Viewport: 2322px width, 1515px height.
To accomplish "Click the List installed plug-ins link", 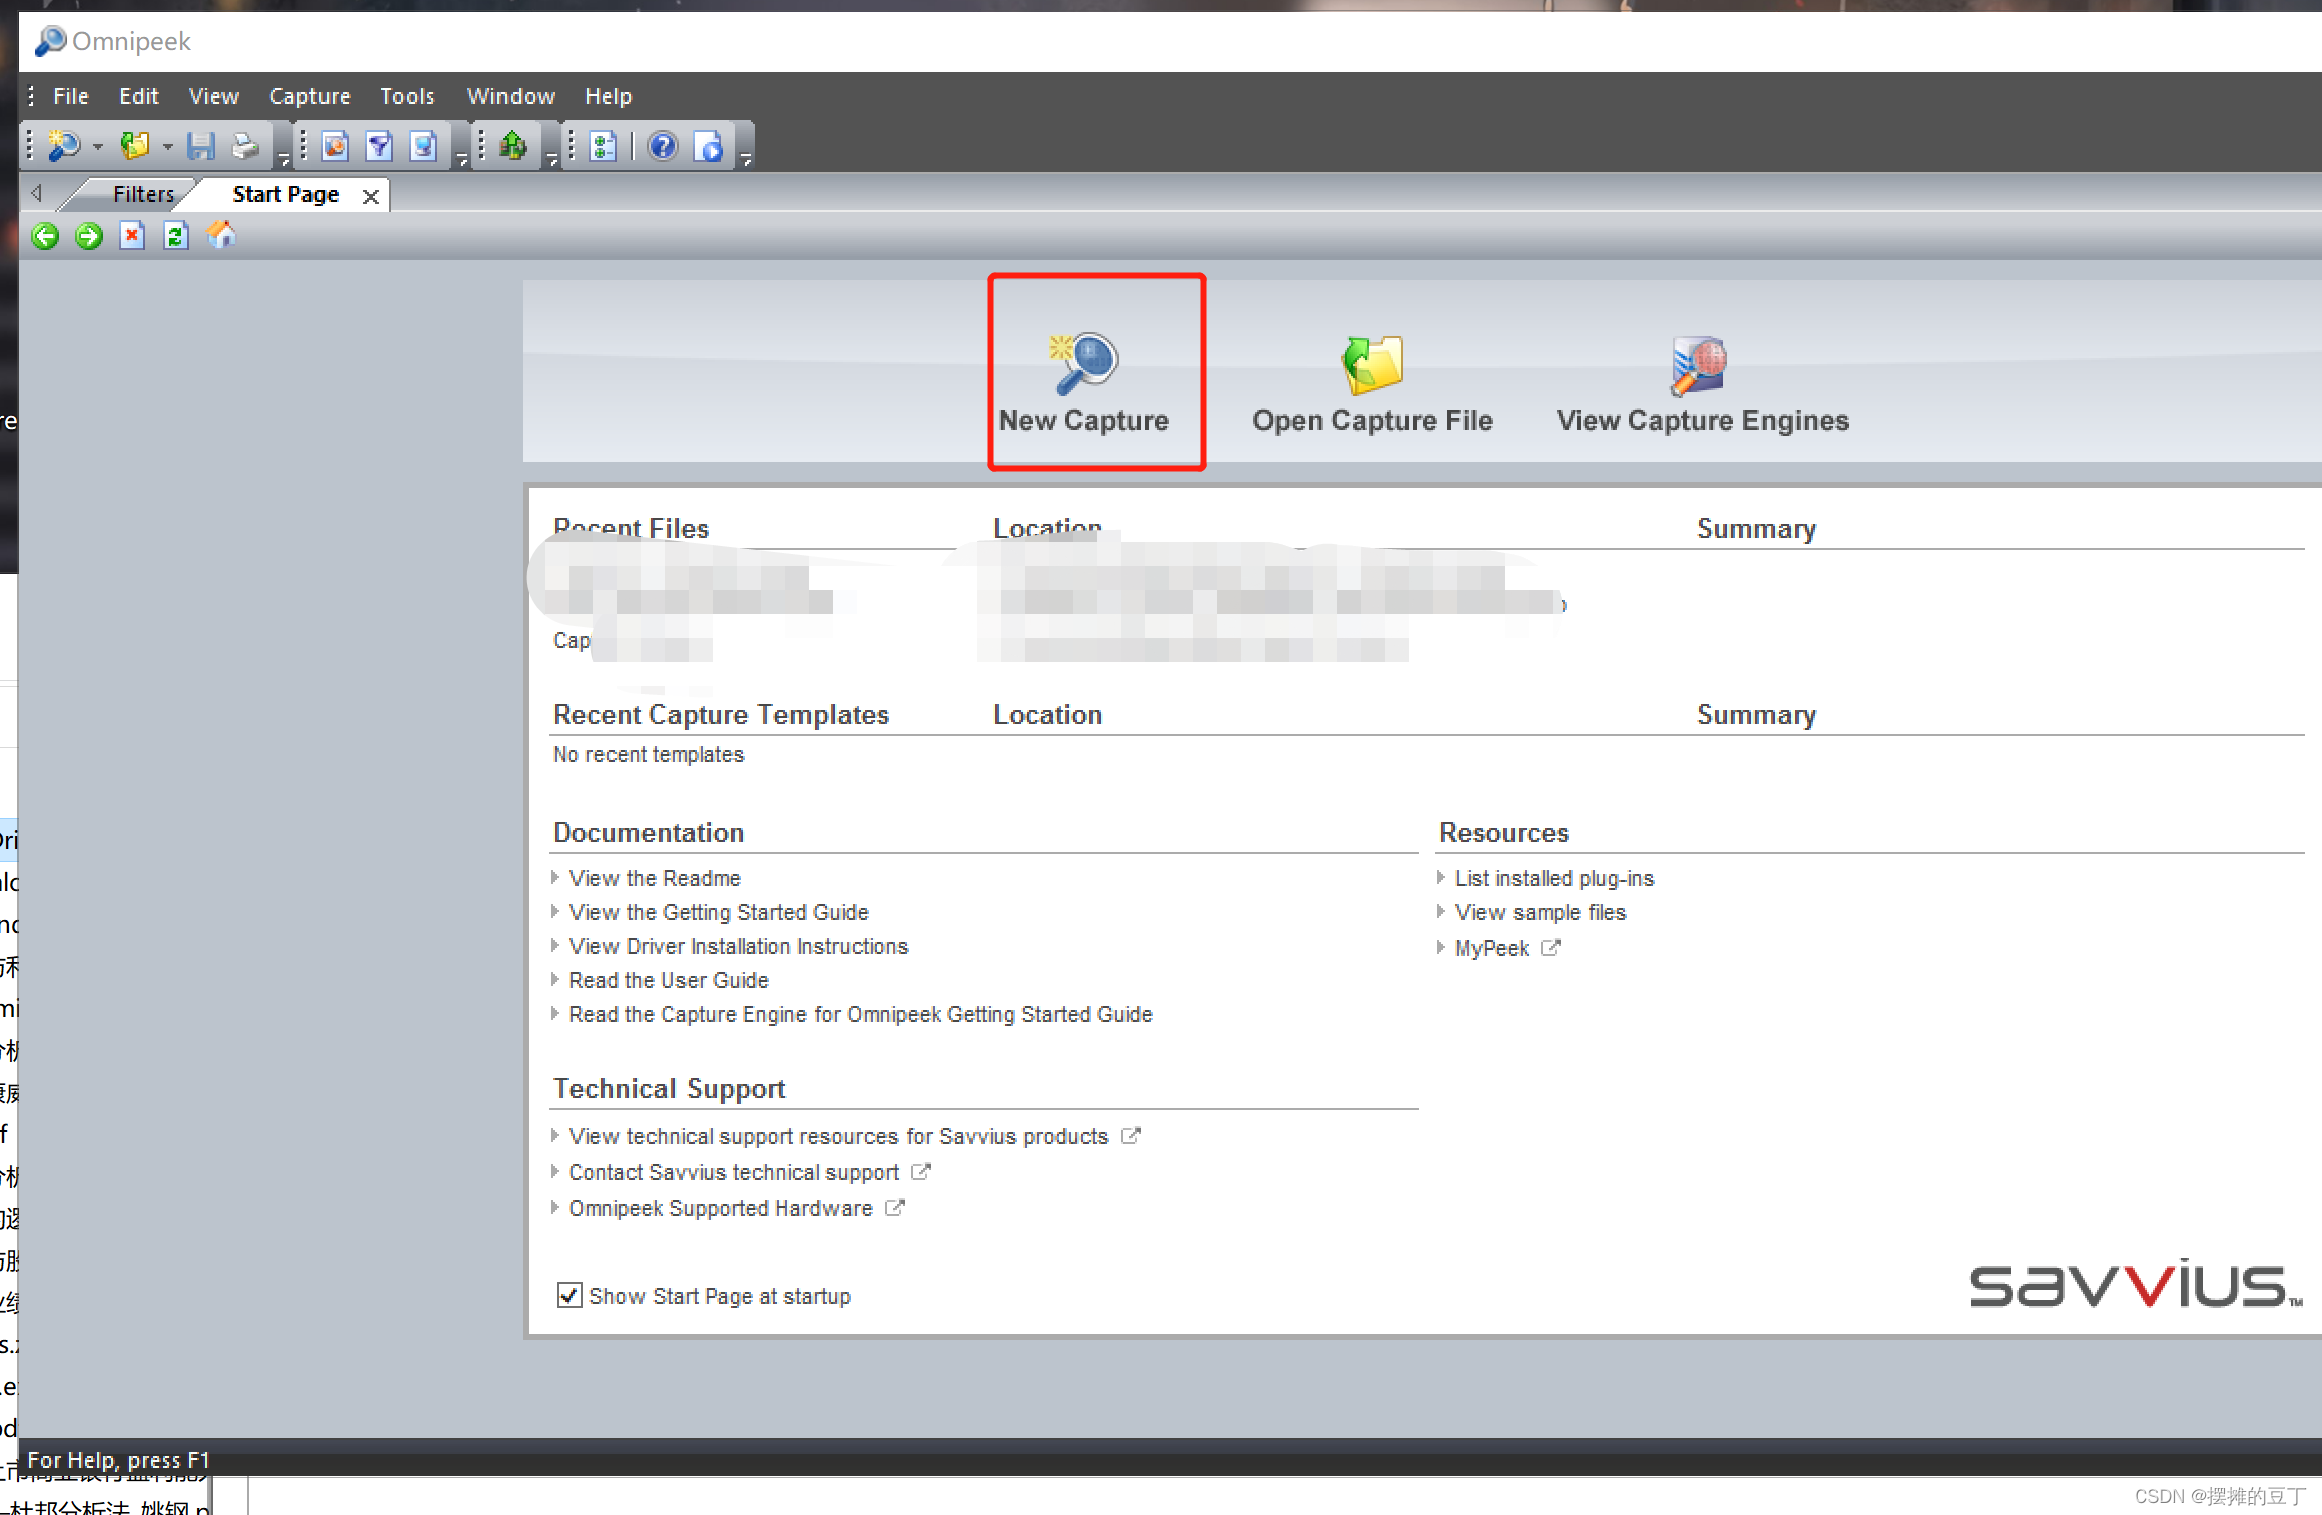I will tap(1553, 878).
